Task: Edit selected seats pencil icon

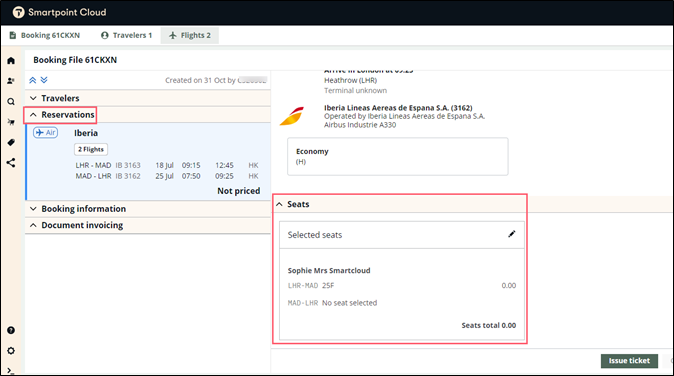Action: point(512,234)
